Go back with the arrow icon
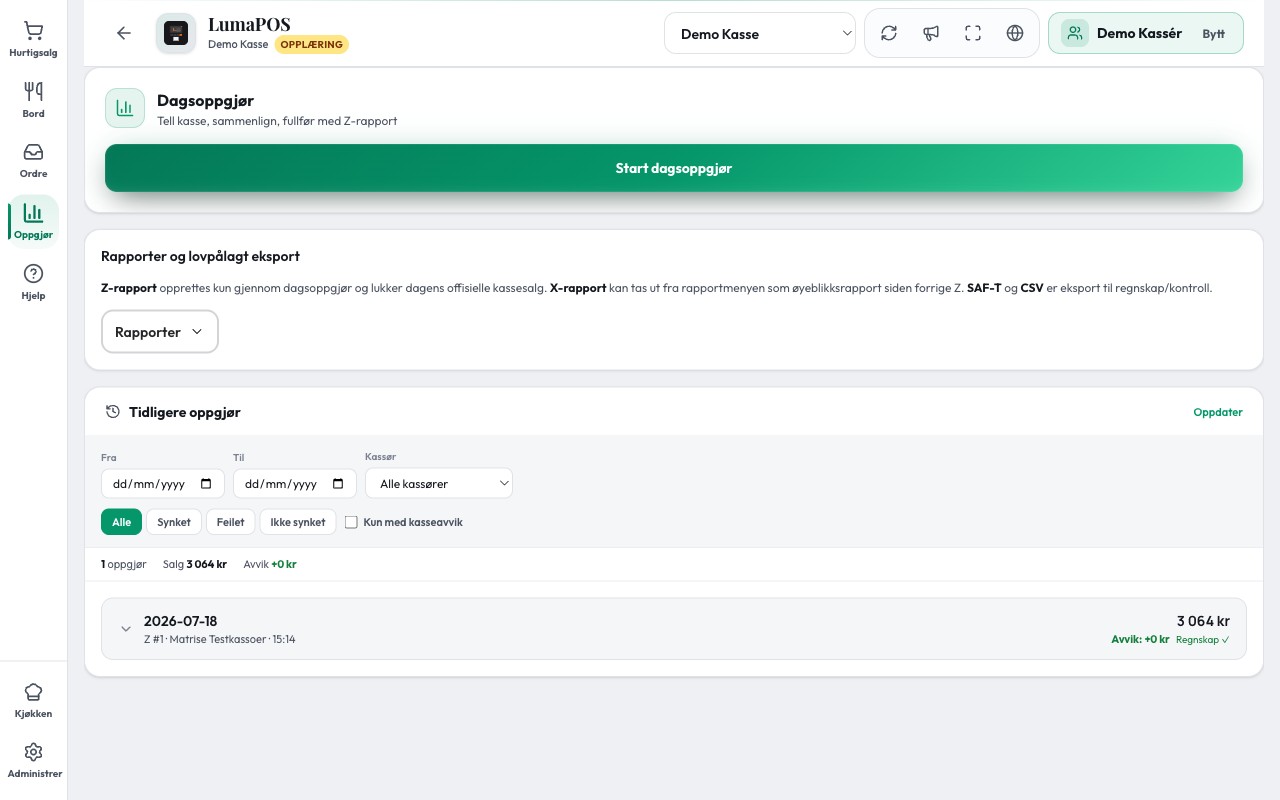Screen dimensions: 1280x800 click(124, 33)
